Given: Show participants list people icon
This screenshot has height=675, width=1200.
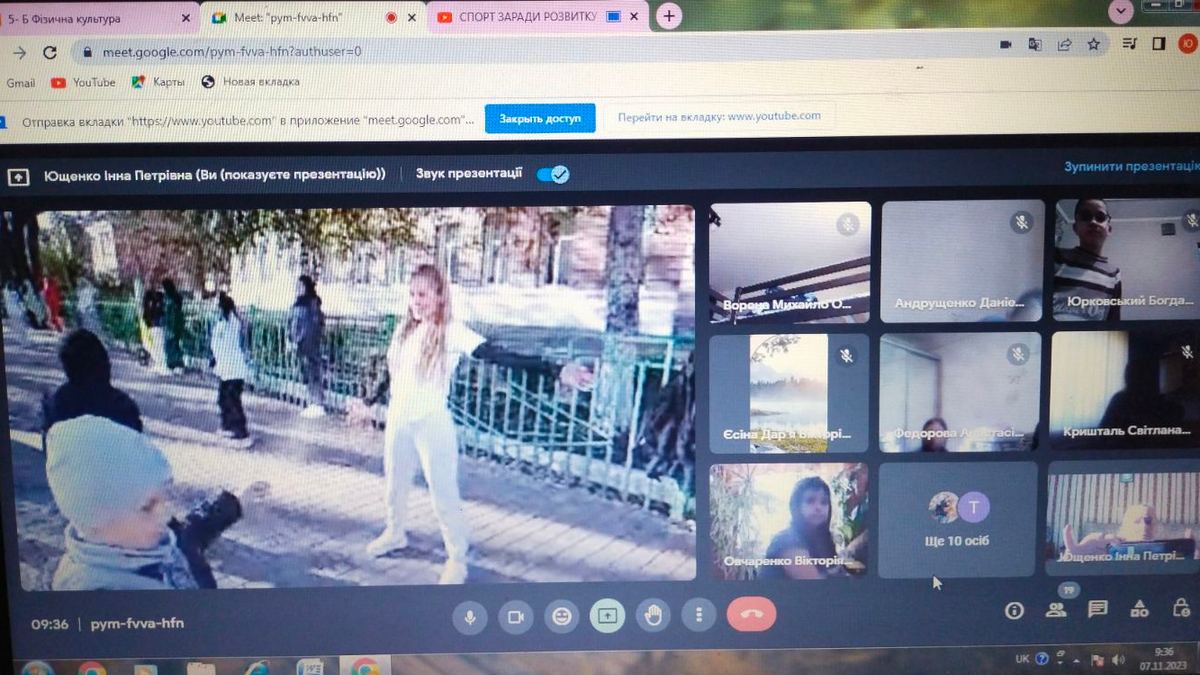Looking at the screenshot, I should pos(1056,609).
